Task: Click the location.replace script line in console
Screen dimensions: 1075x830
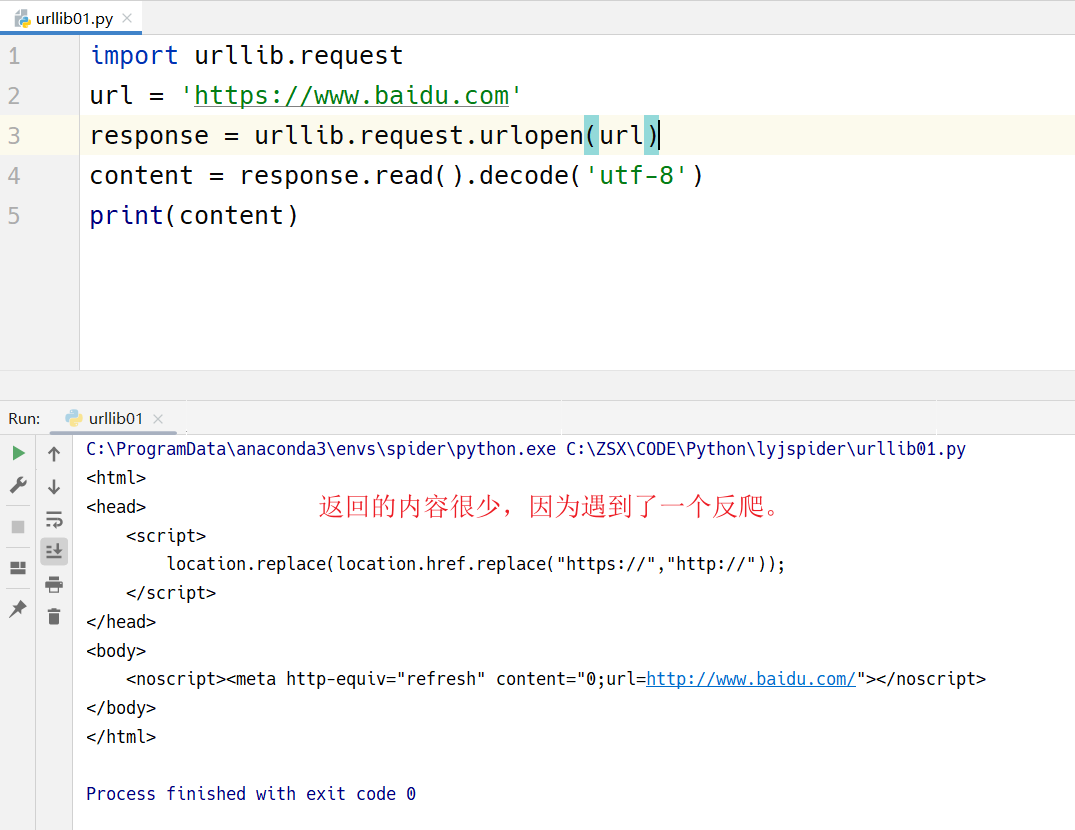Action: click(476, 563)
